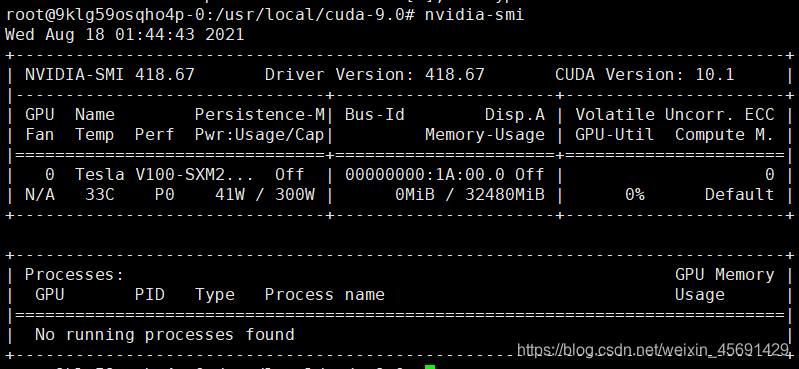Click the Process name column header

[325, 295]
